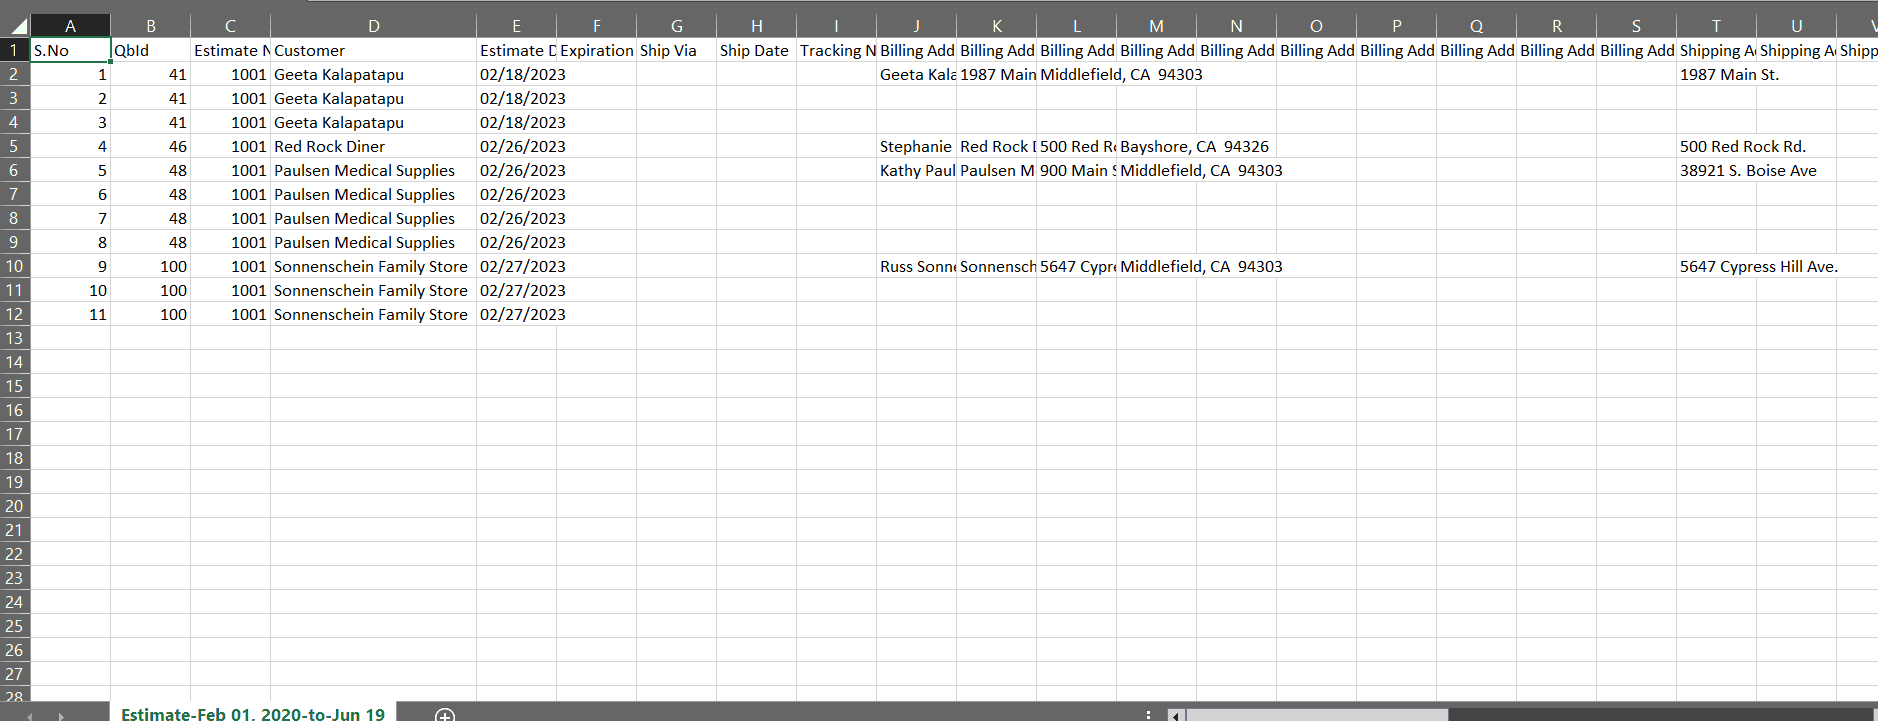The height and width of the screenshot is (721, 1878).
Task: Select row 5 header
Action: (x=15, y=146)
